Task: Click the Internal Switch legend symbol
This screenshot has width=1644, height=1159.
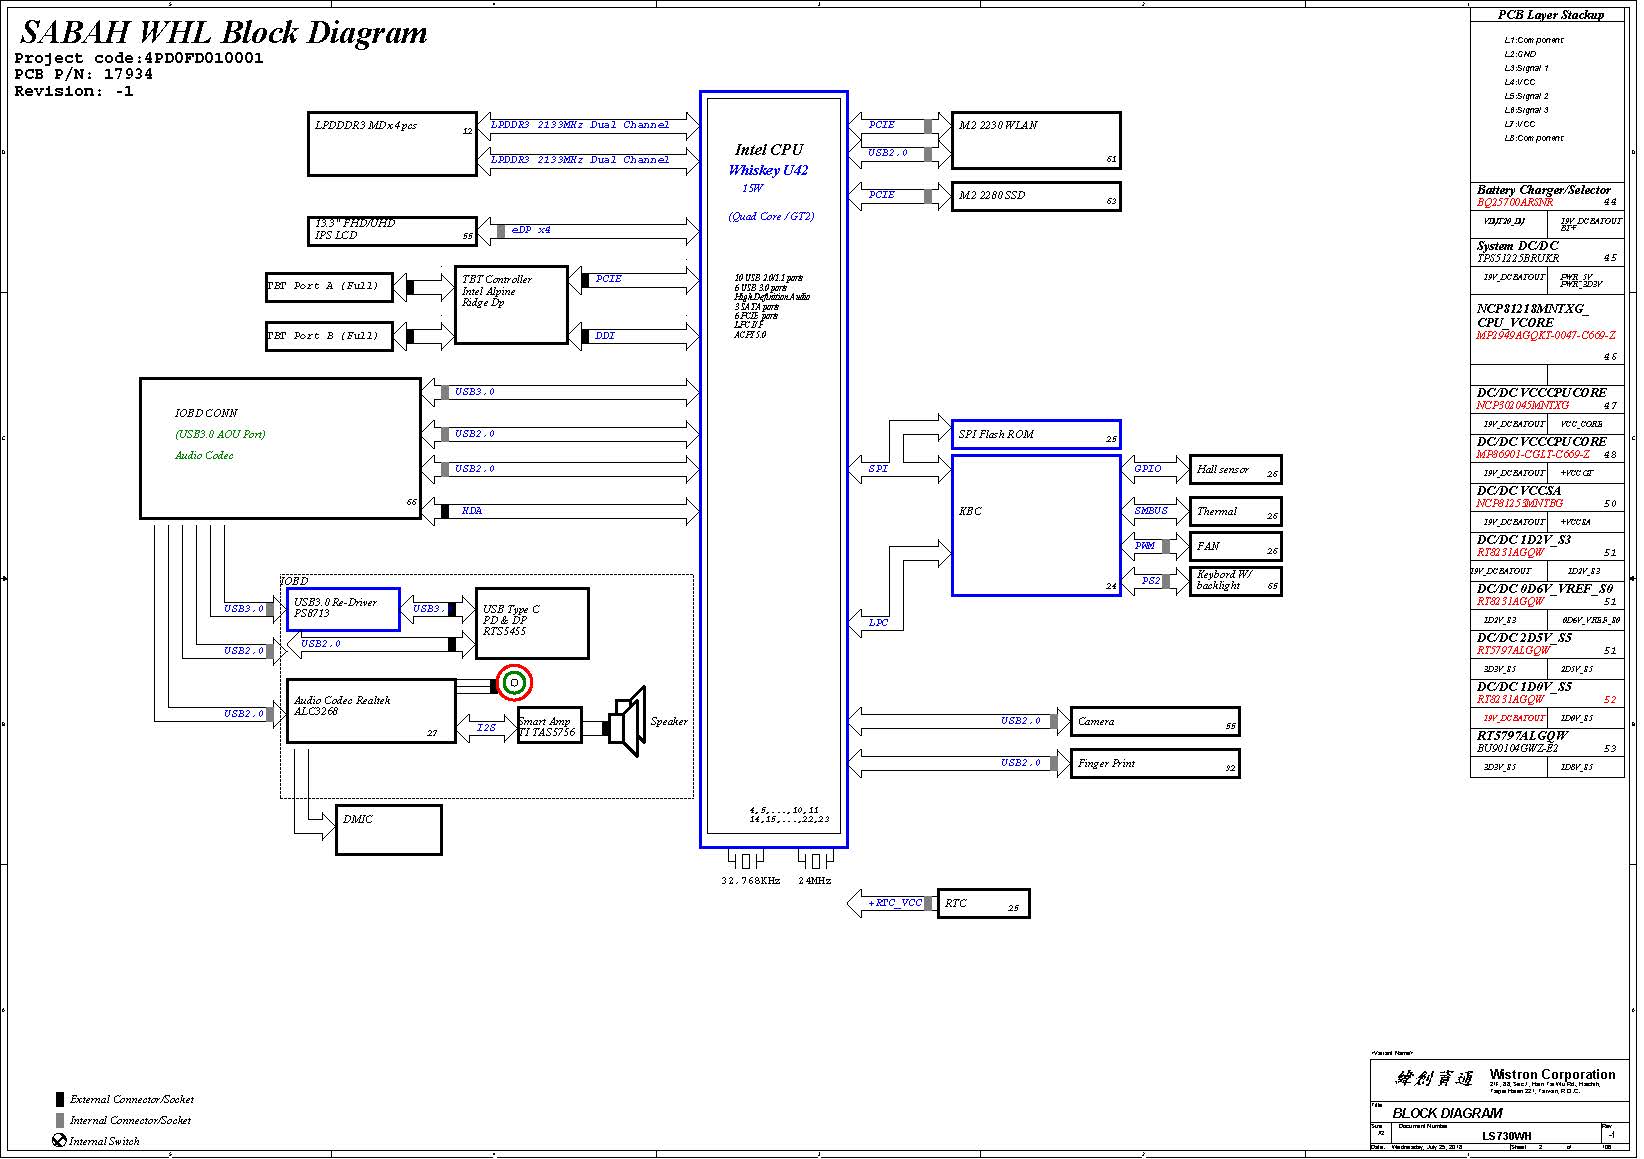Action: [59, 1141]
